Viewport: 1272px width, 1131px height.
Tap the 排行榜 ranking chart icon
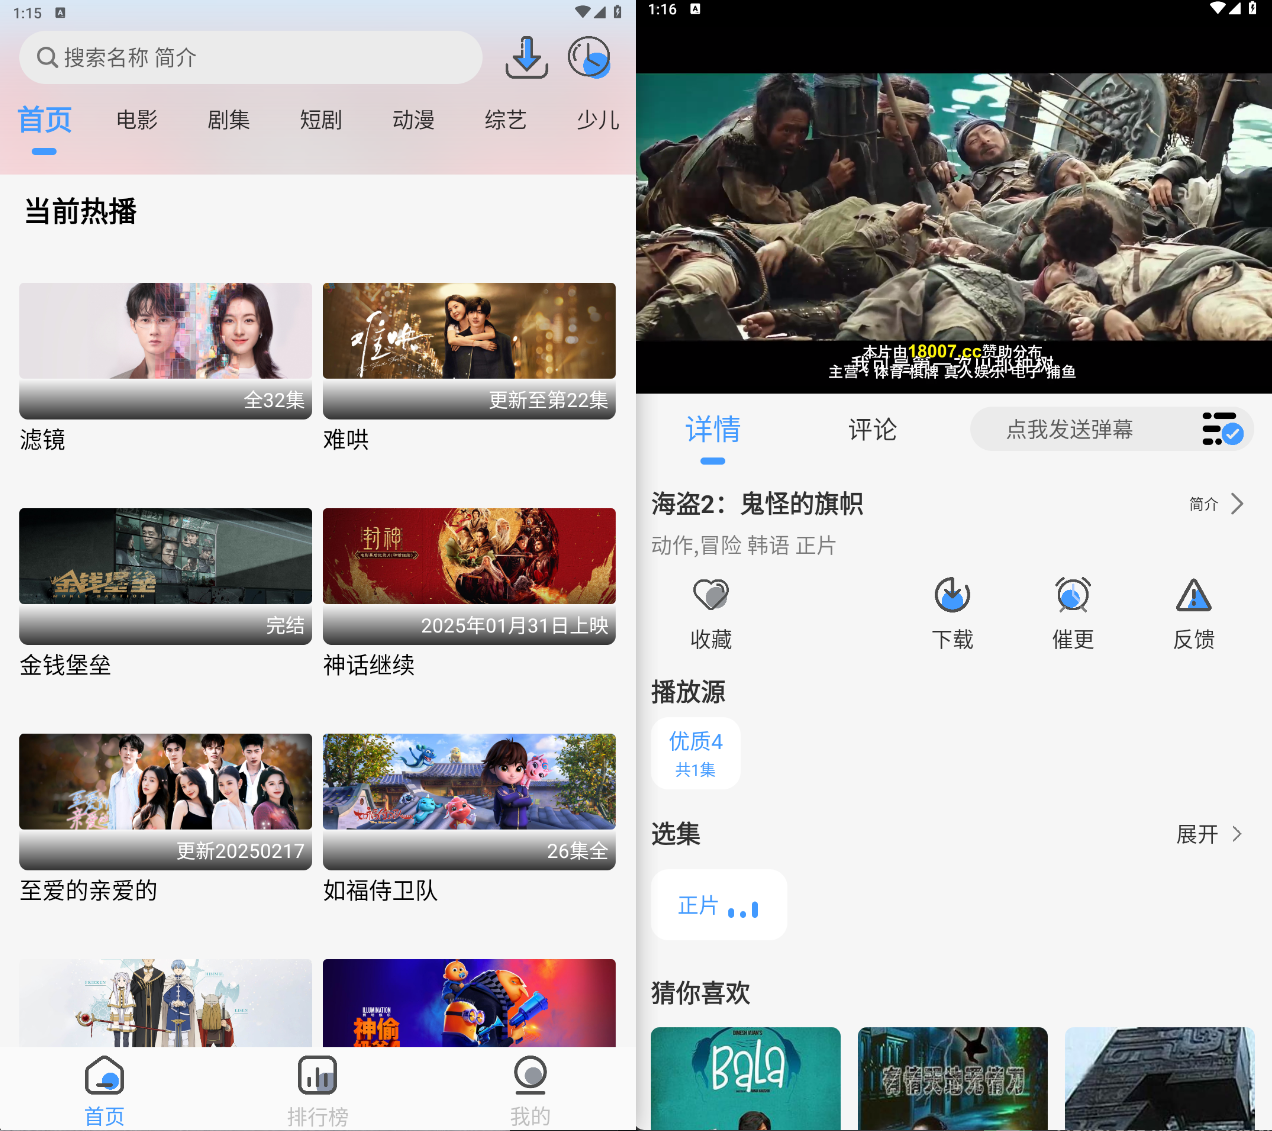pos(318,1076)
